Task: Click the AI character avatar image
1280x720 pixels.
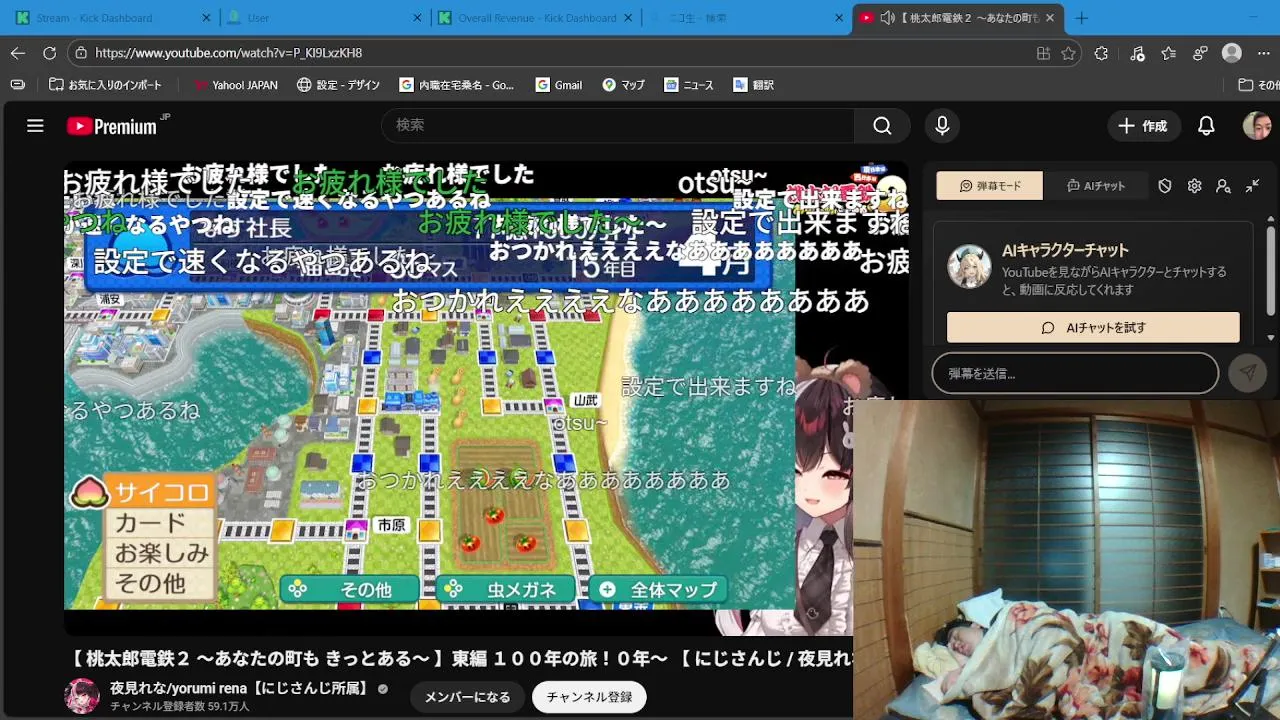Action: pyautogui.click(x=969, y=267)
